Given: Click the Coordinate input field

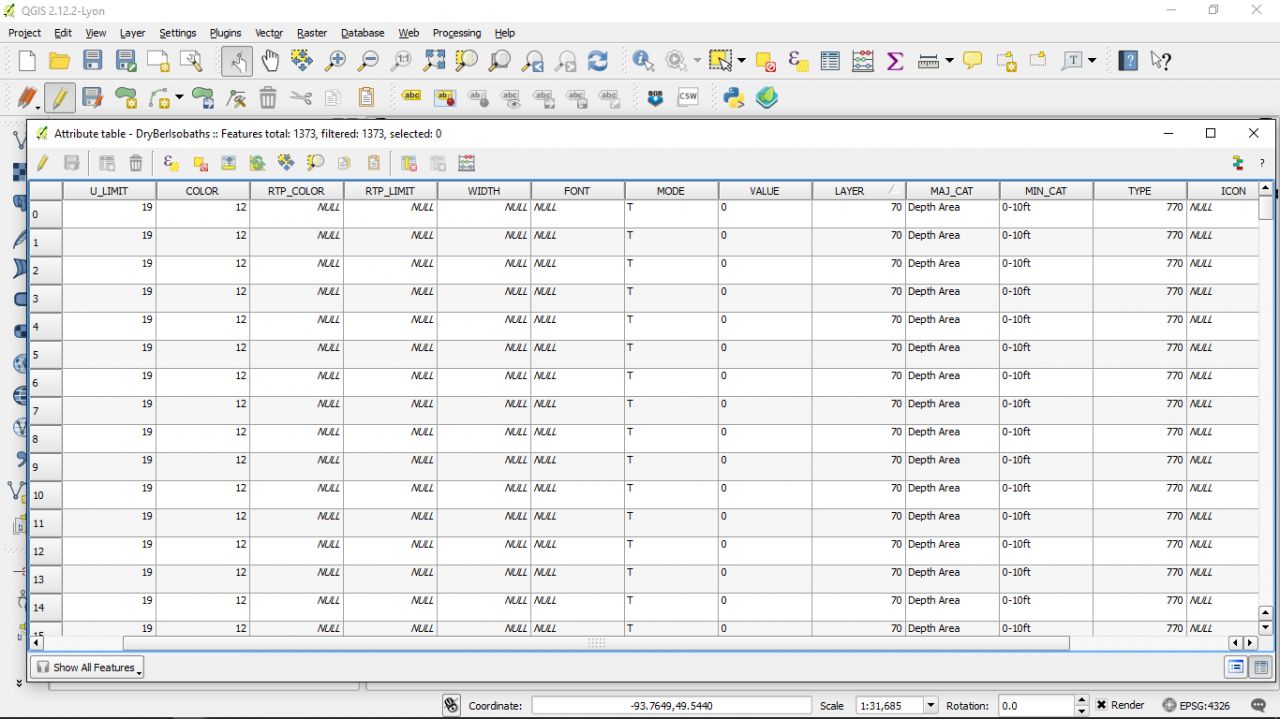Looking at the screenshot, I should click(x=671, y=705).
